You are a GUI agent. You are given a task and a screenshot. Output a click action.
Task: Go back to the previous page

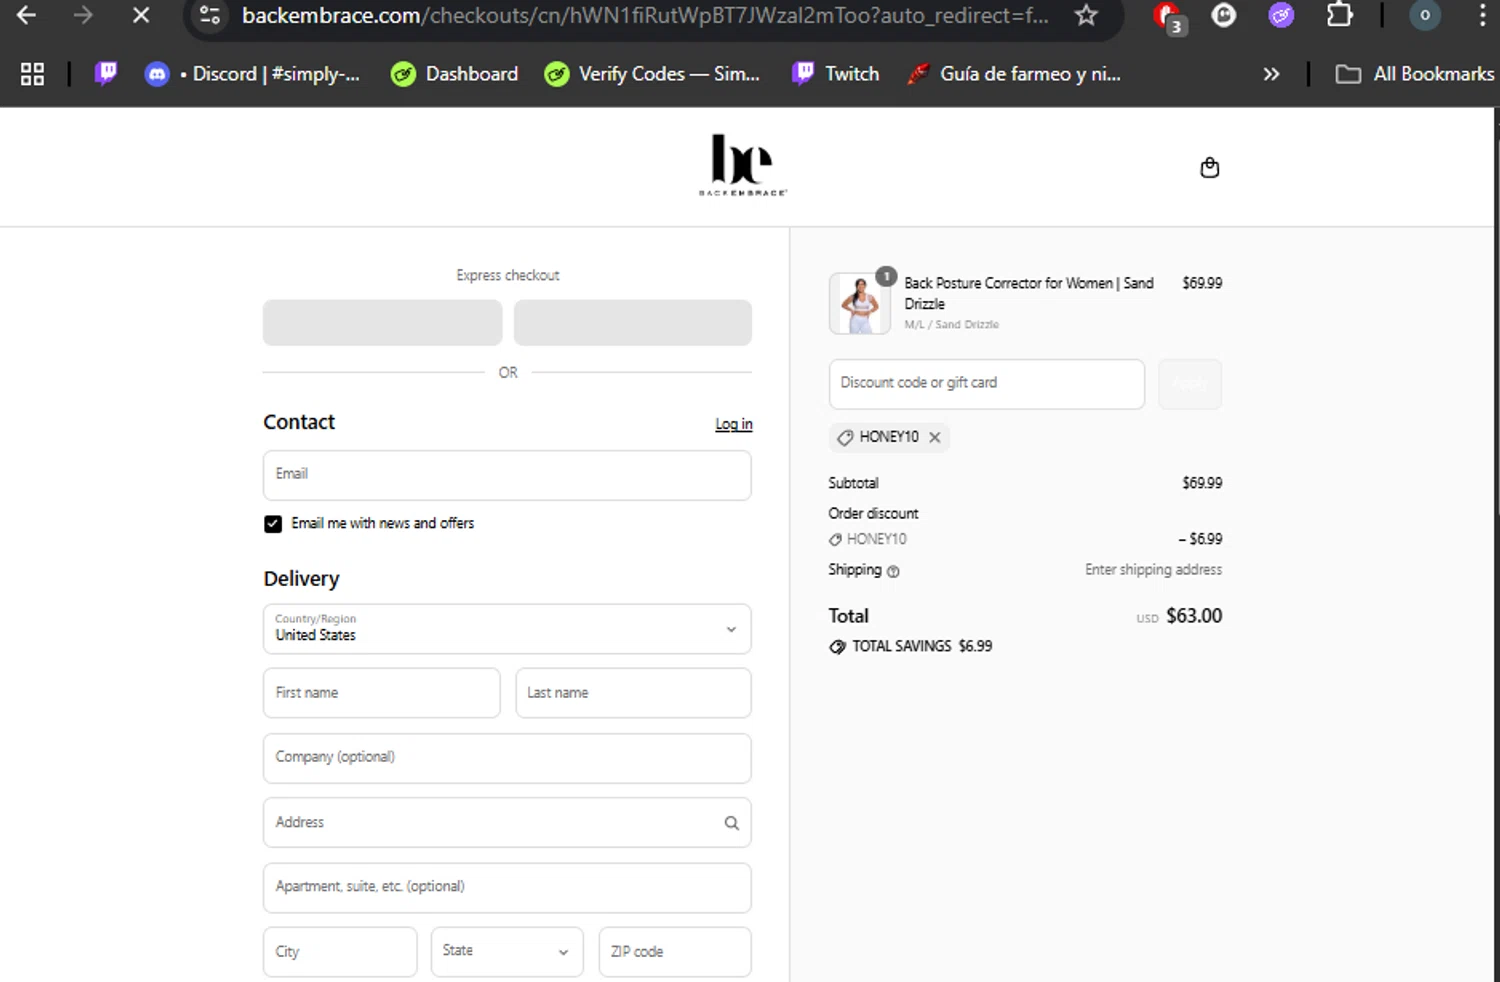[x=27, y=15]
